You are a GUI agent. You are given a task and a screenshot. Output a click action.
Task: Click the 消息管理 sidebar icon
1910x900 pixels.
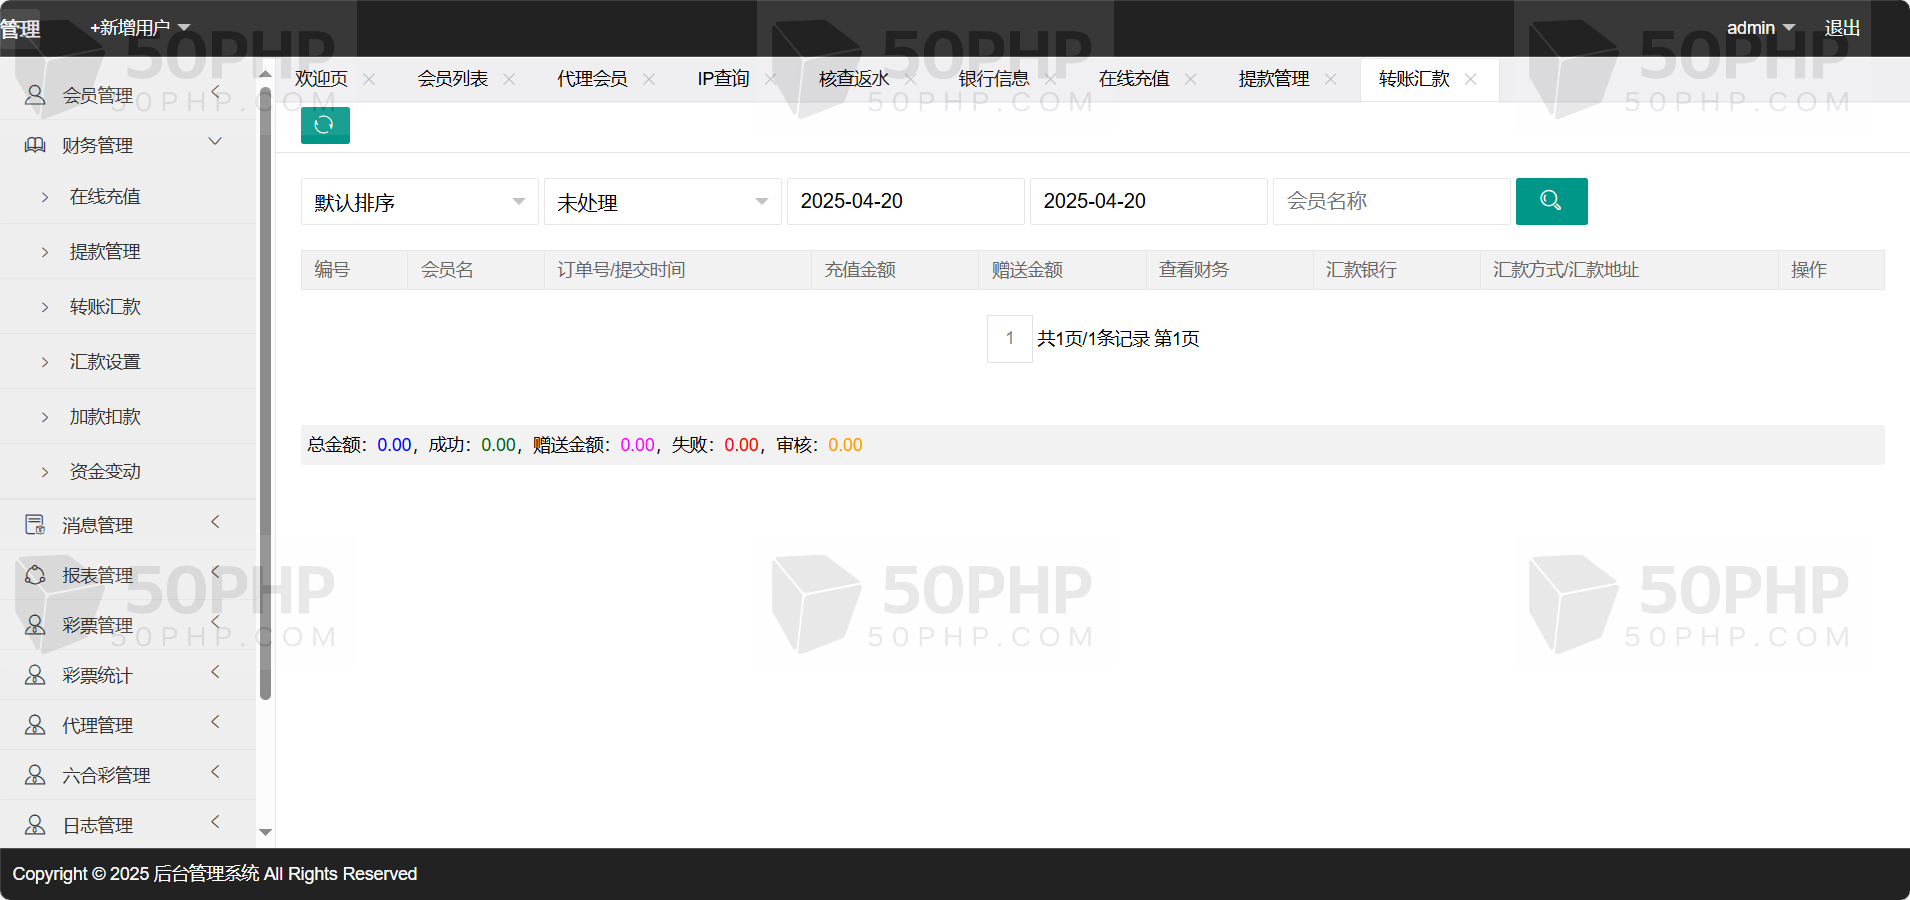point(35,525)
